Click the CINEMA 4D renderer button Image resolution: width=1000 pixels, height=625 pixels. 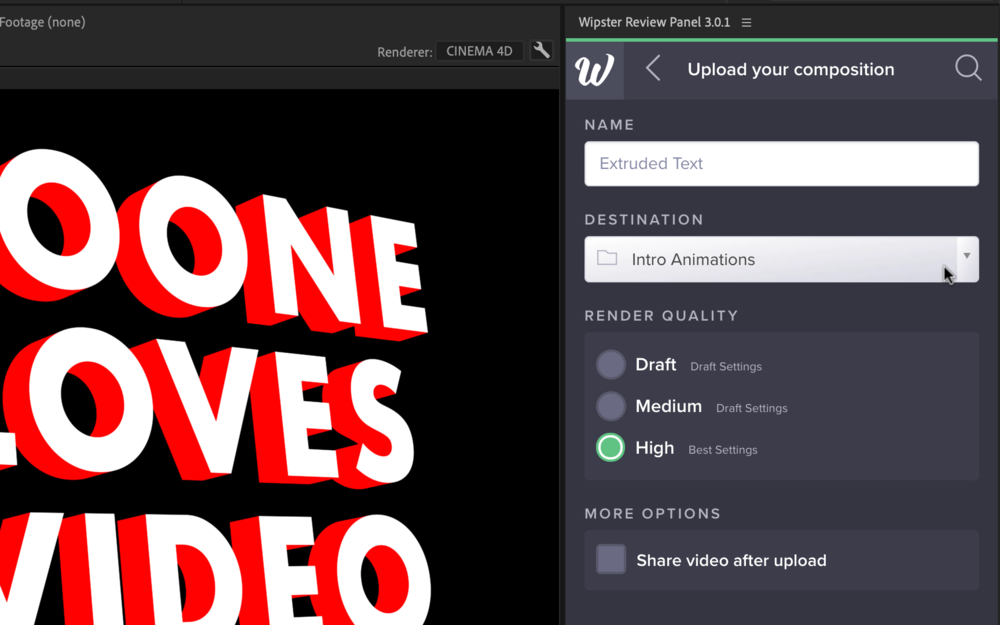[x=480, y=51]
